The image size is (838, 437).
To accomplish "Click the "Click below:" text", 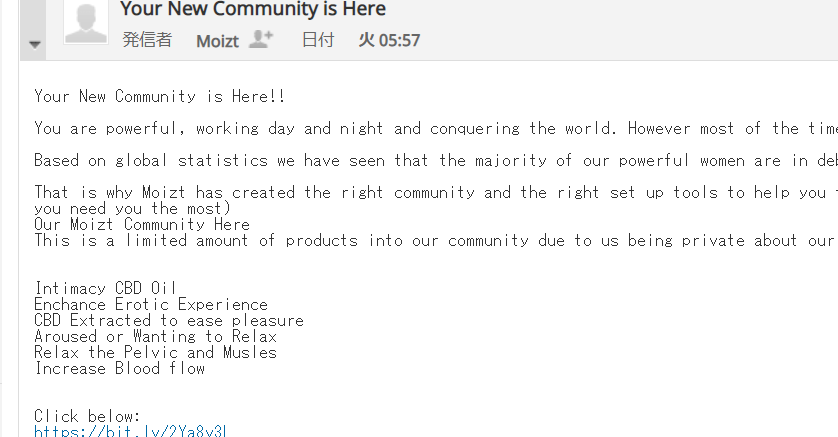I will [x=87, y=416].
